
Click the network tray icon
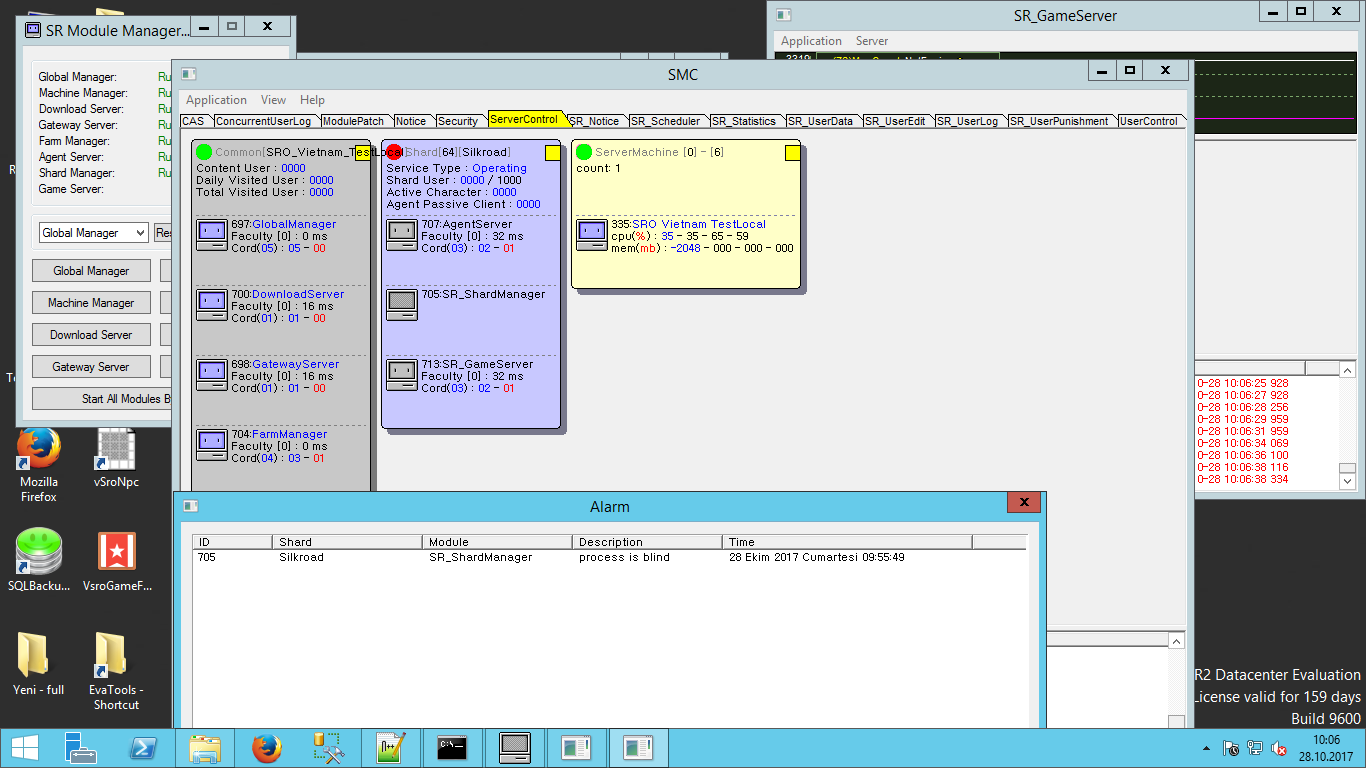pyautogui.click(x=1255, y=748)
